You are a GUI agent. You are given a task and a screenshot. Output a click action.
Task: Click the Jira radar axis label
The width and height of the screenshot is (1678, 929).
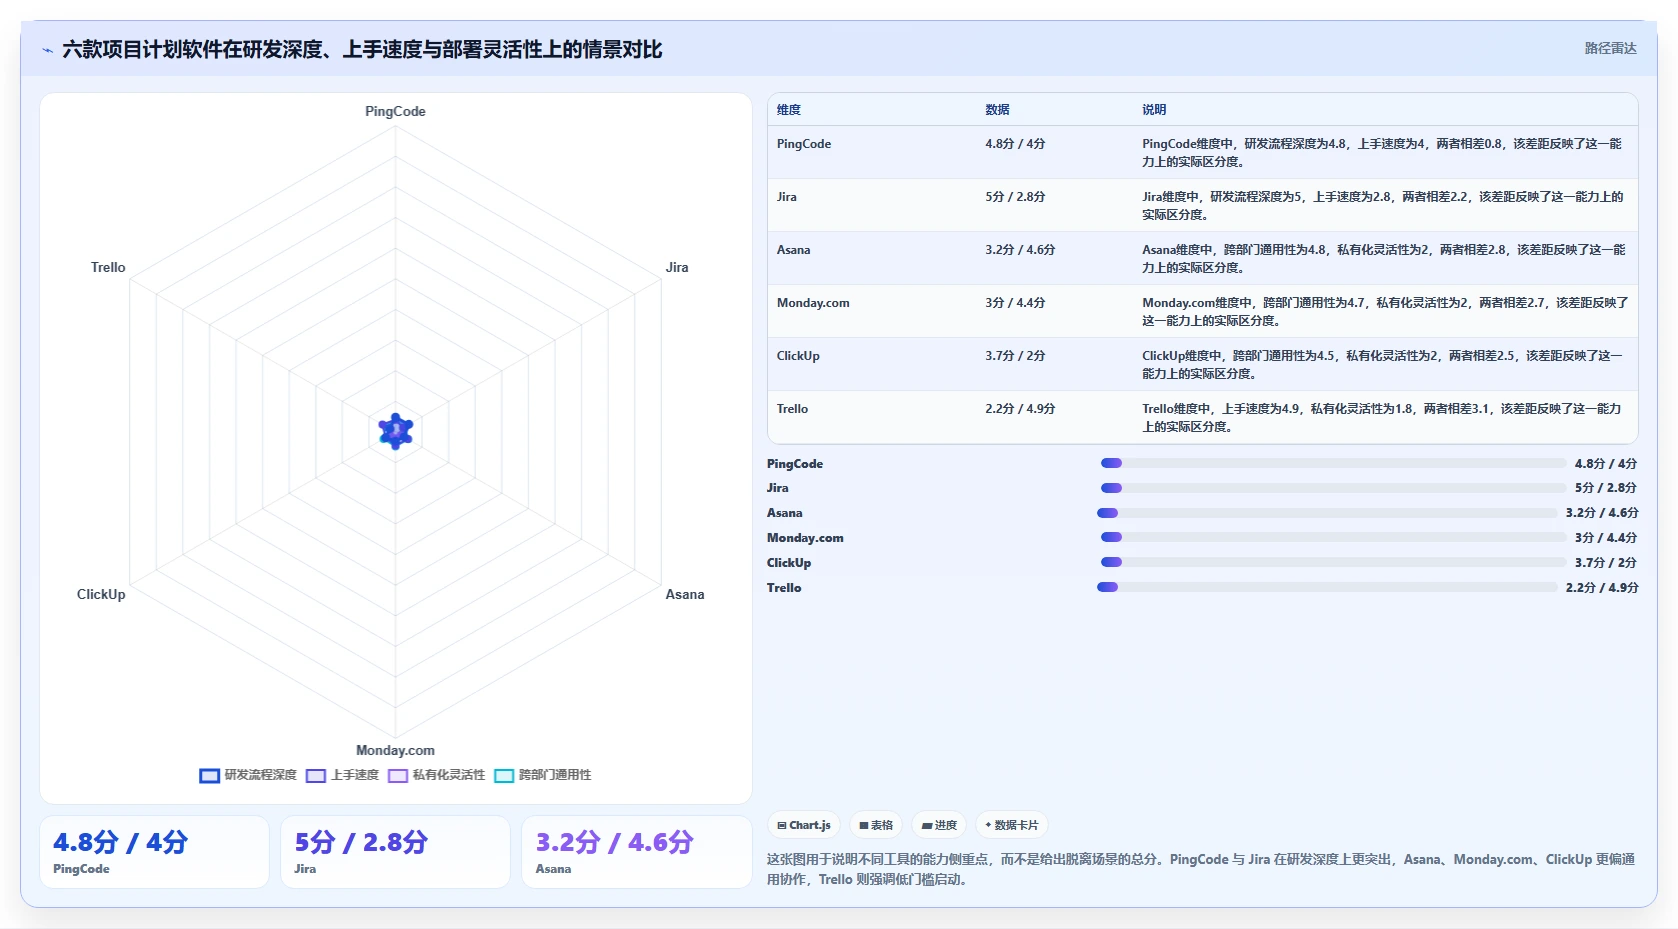(x=677, y=267)
